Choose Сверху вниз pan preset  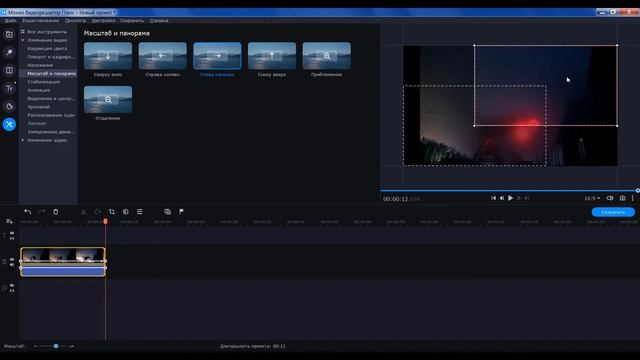108,56
